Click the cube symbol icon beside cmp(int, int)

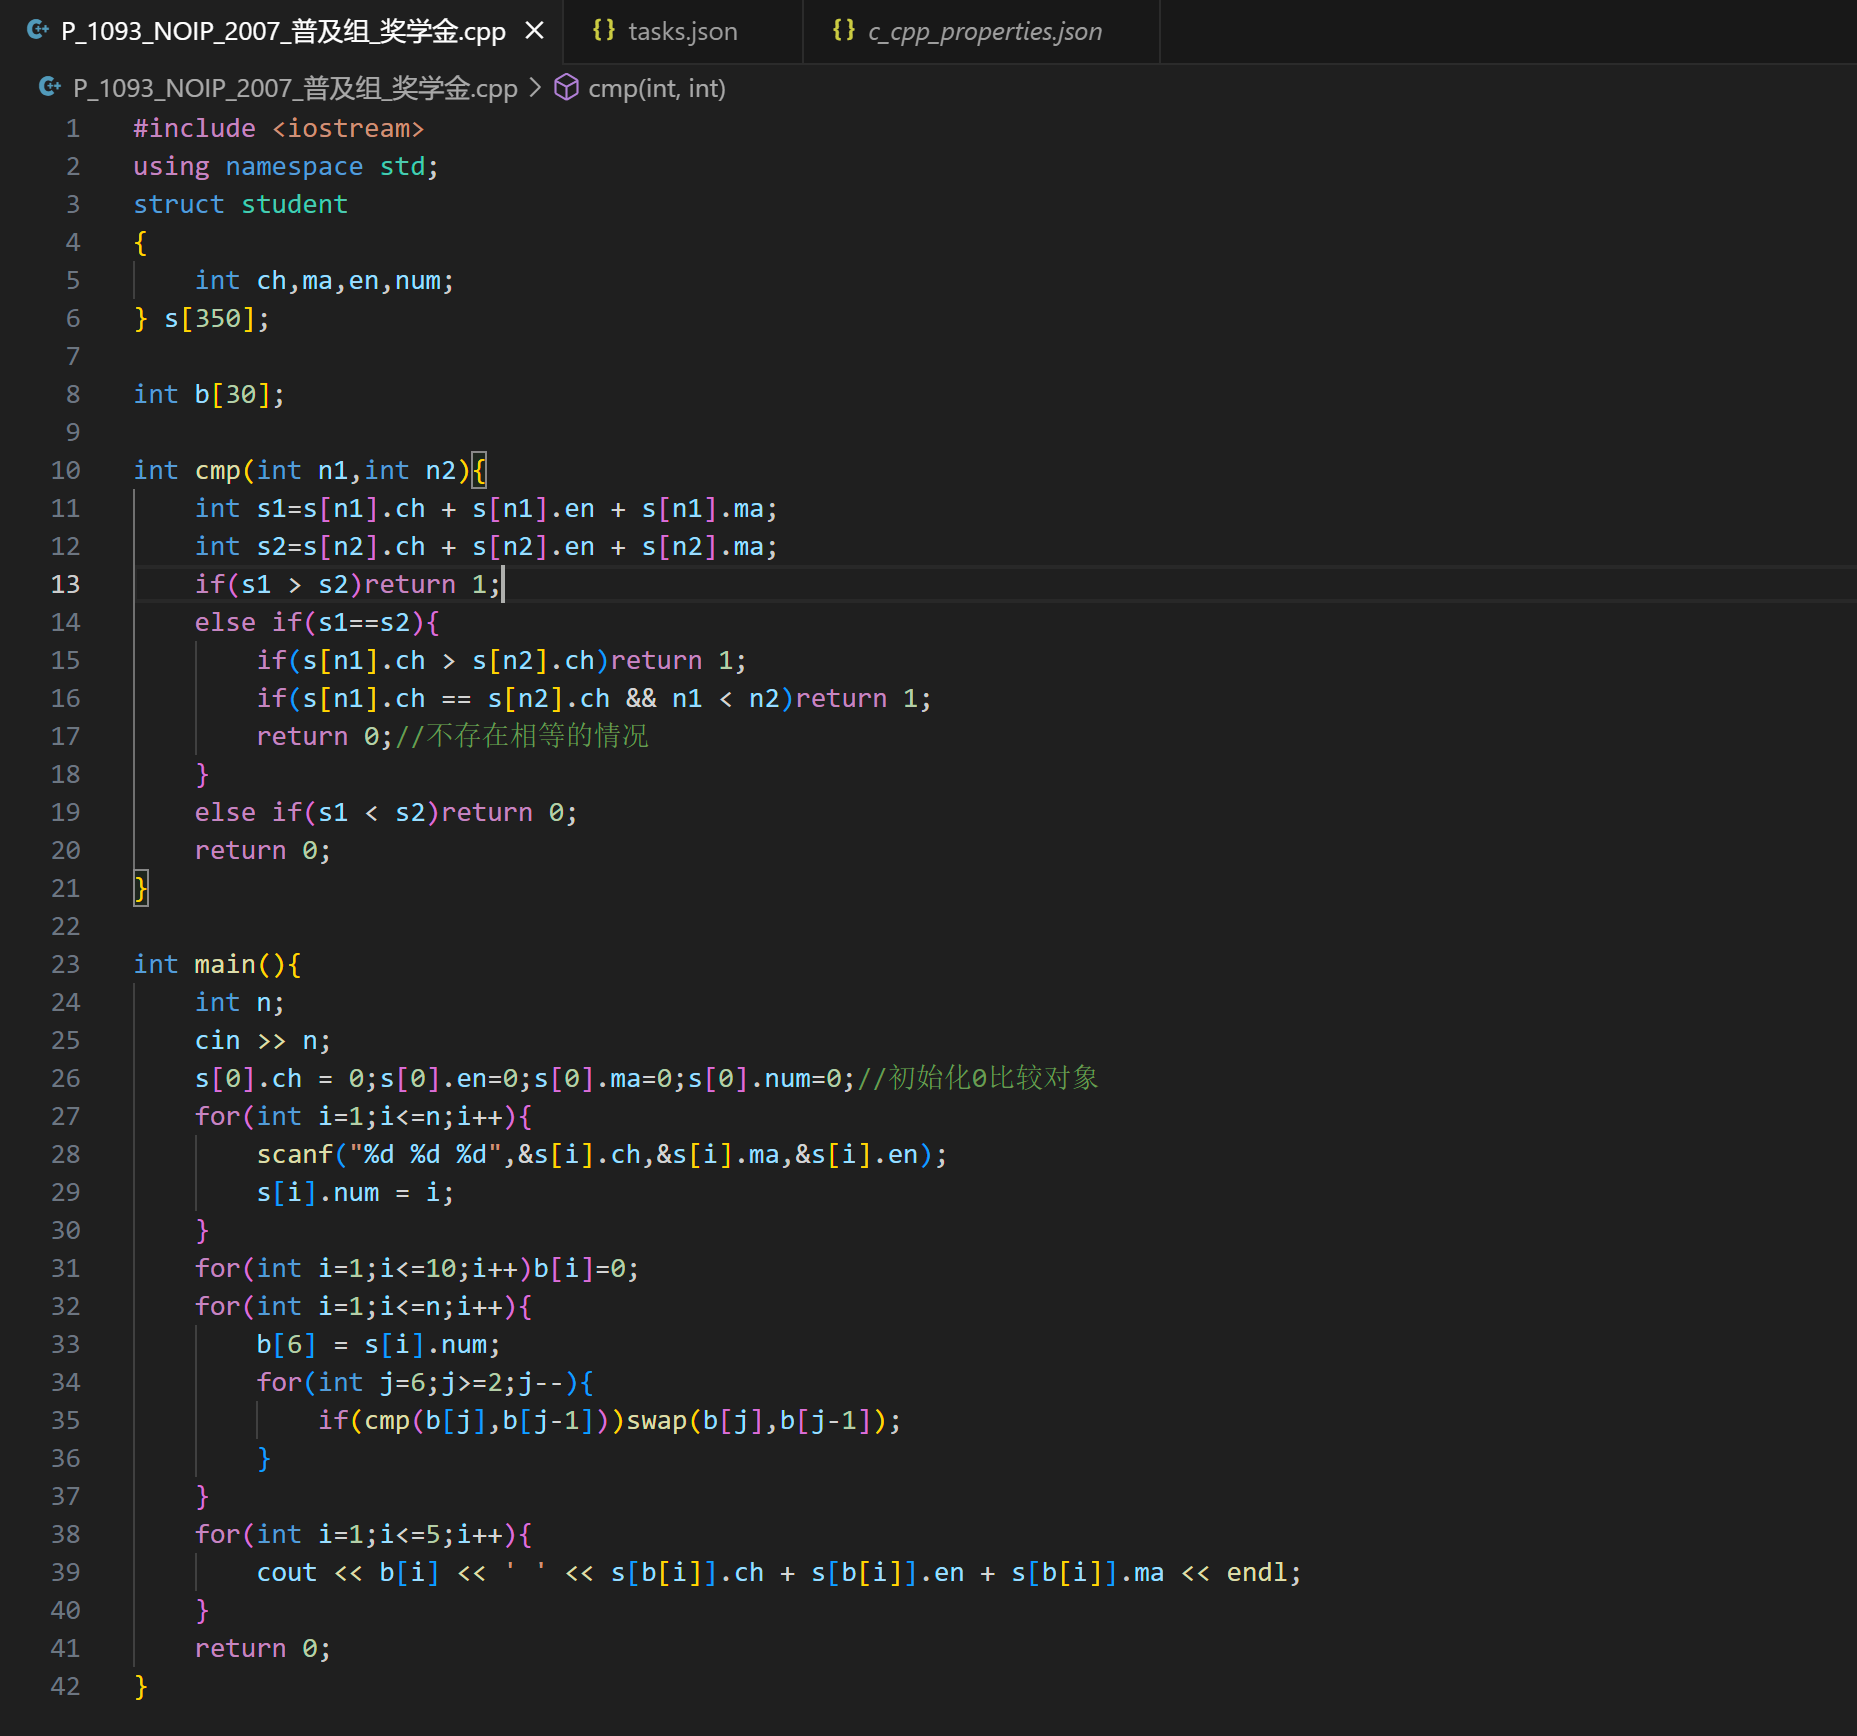tap(566, 88)
